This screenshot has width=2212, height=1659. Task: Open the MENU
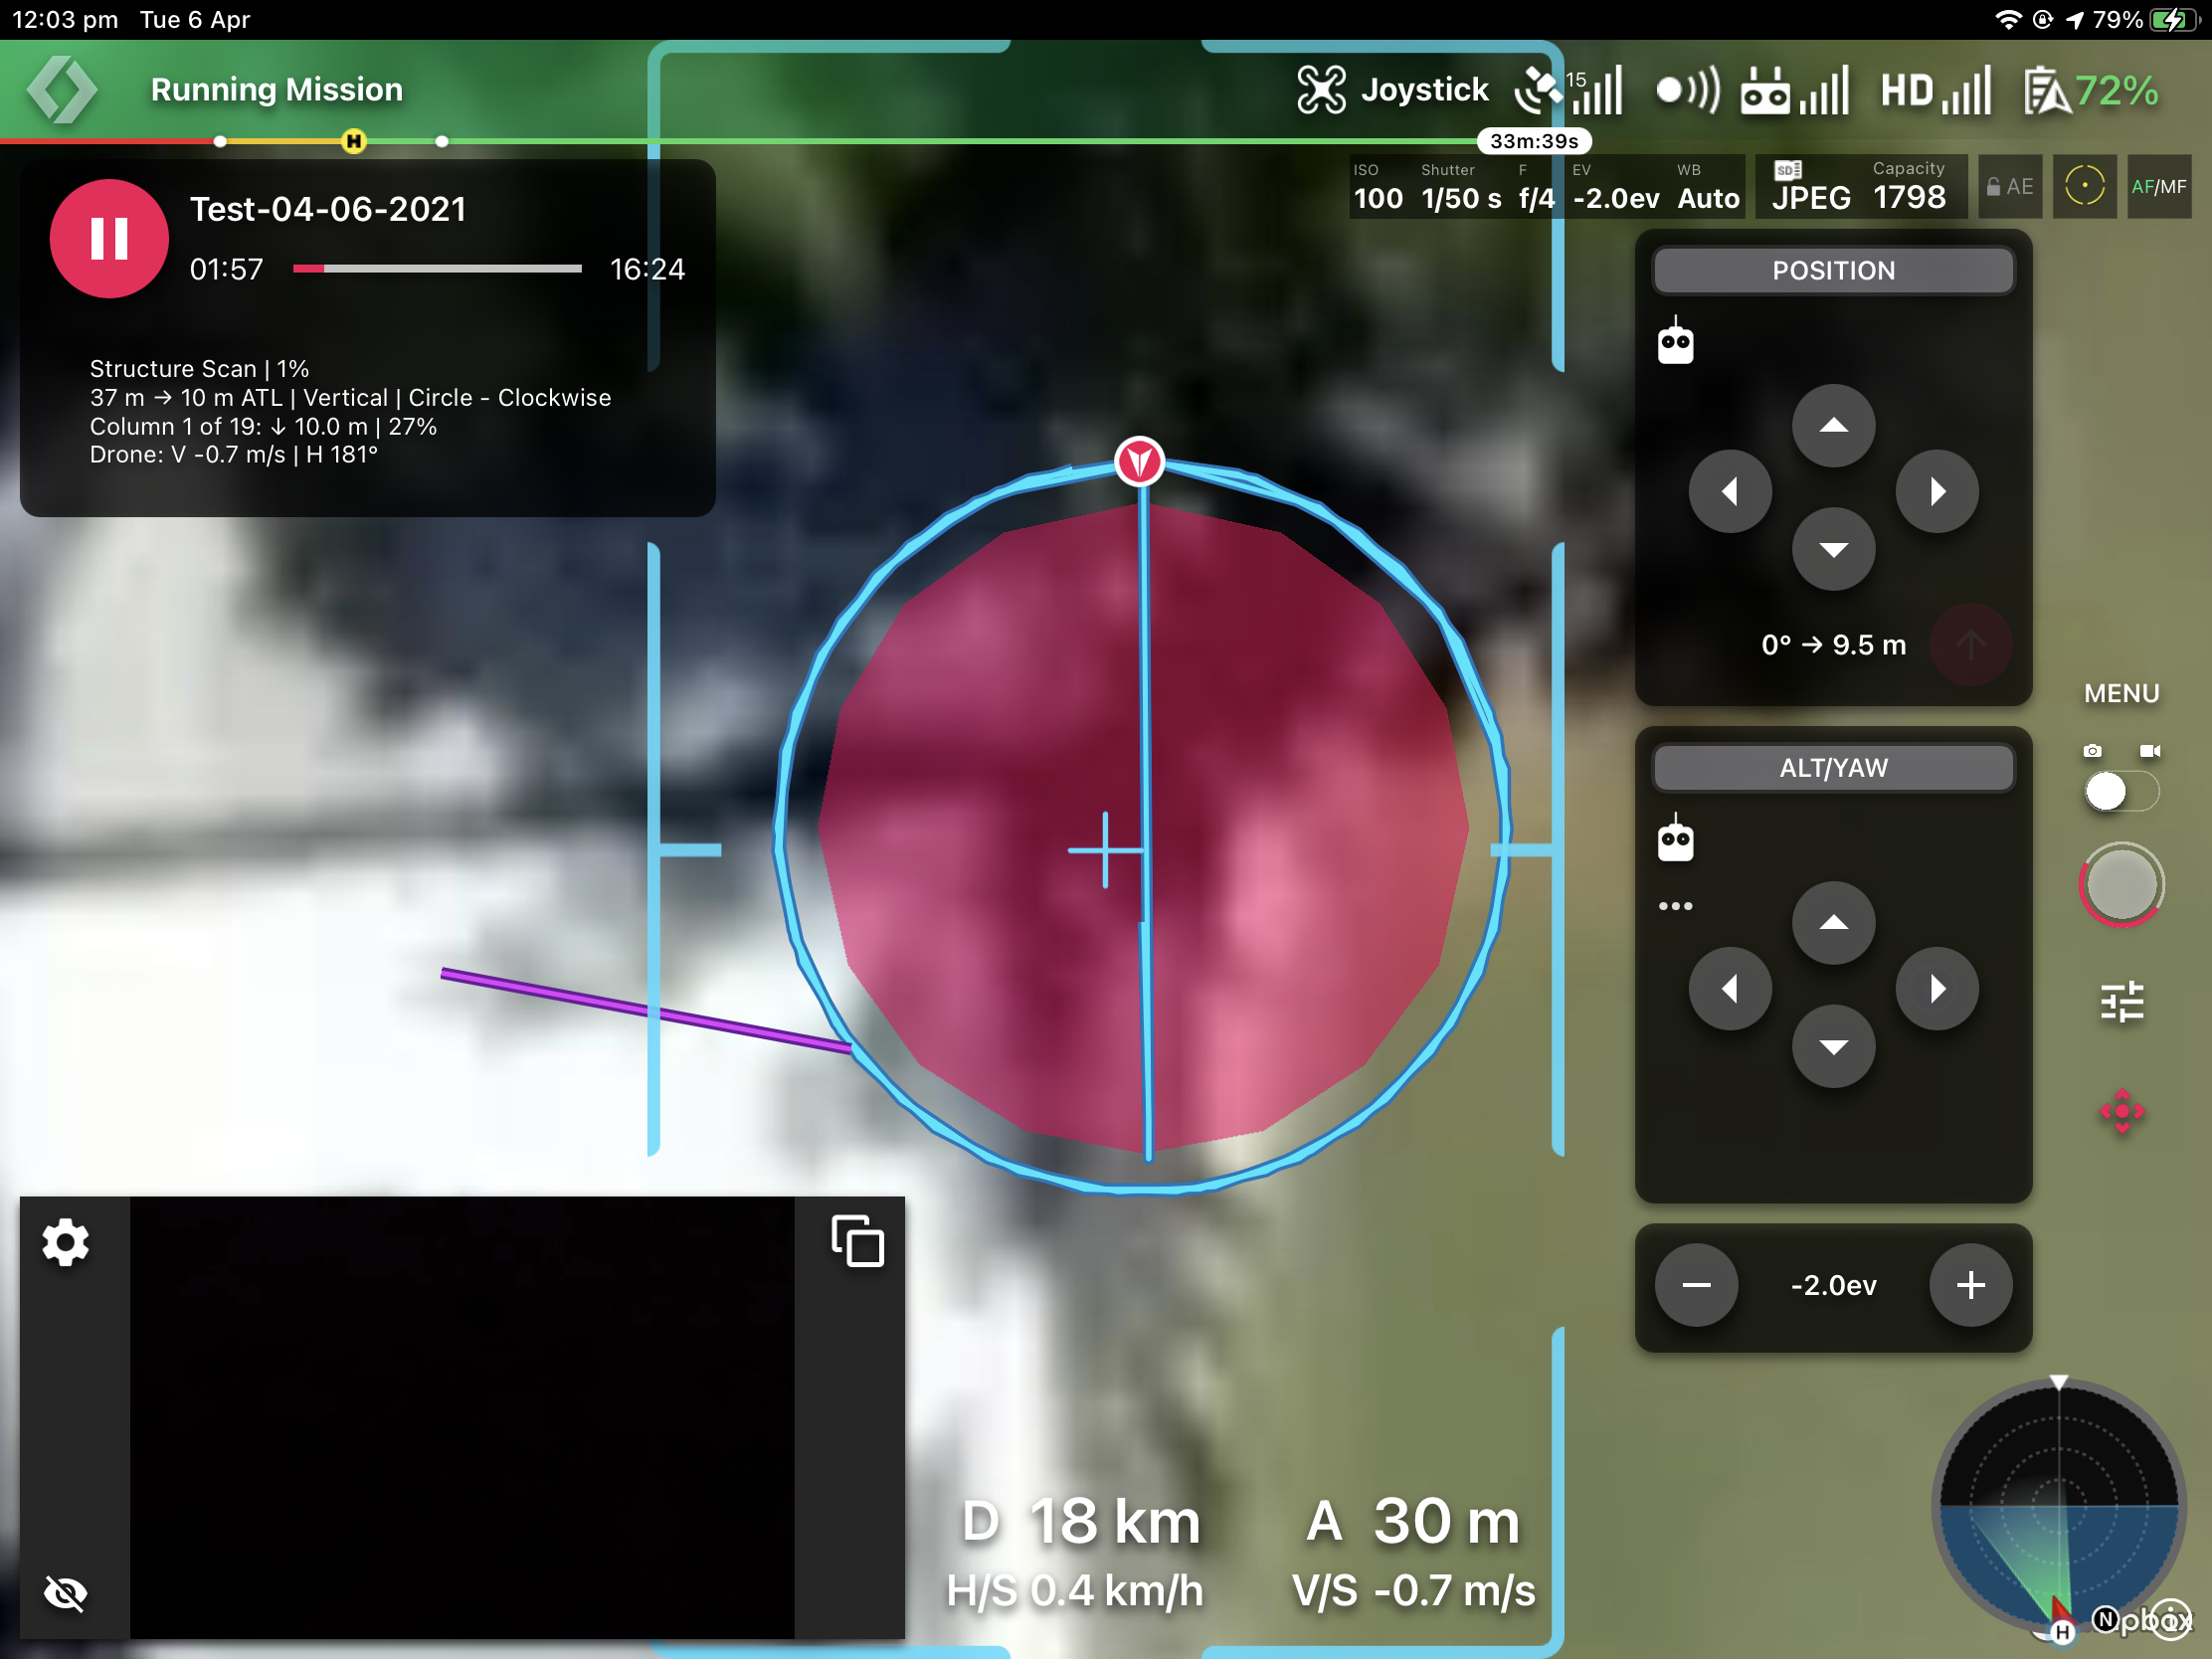click(2121, 693)
